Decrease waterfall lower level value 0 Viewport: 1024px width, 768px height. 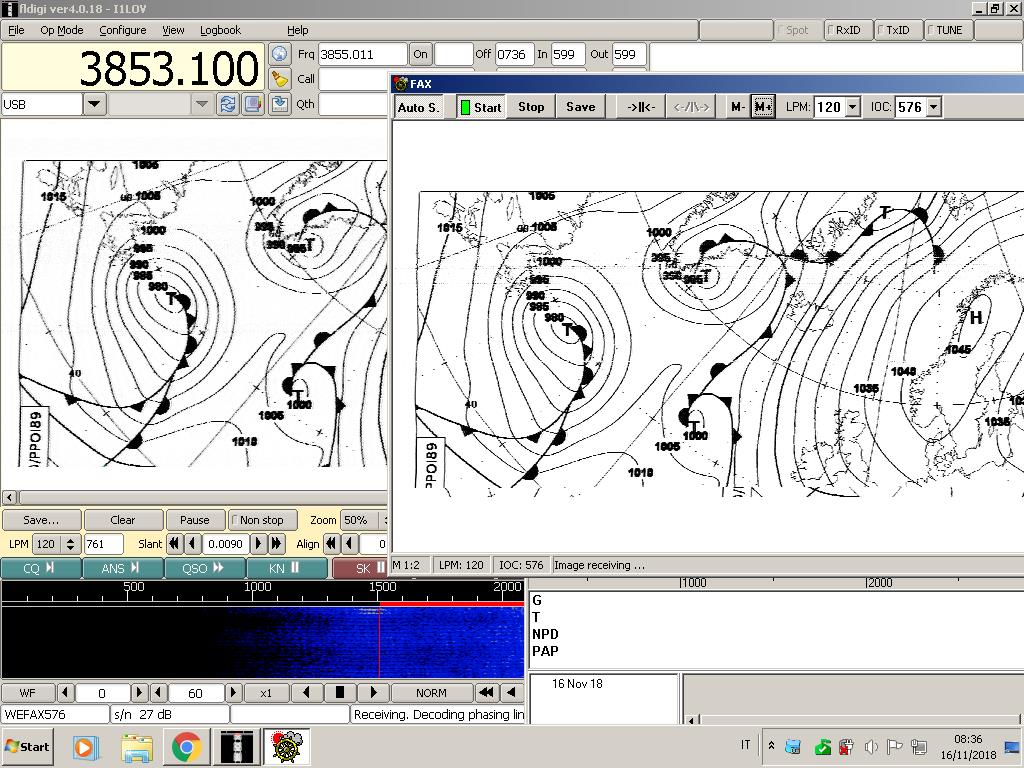pyautogui.click(x=65, y=692)
